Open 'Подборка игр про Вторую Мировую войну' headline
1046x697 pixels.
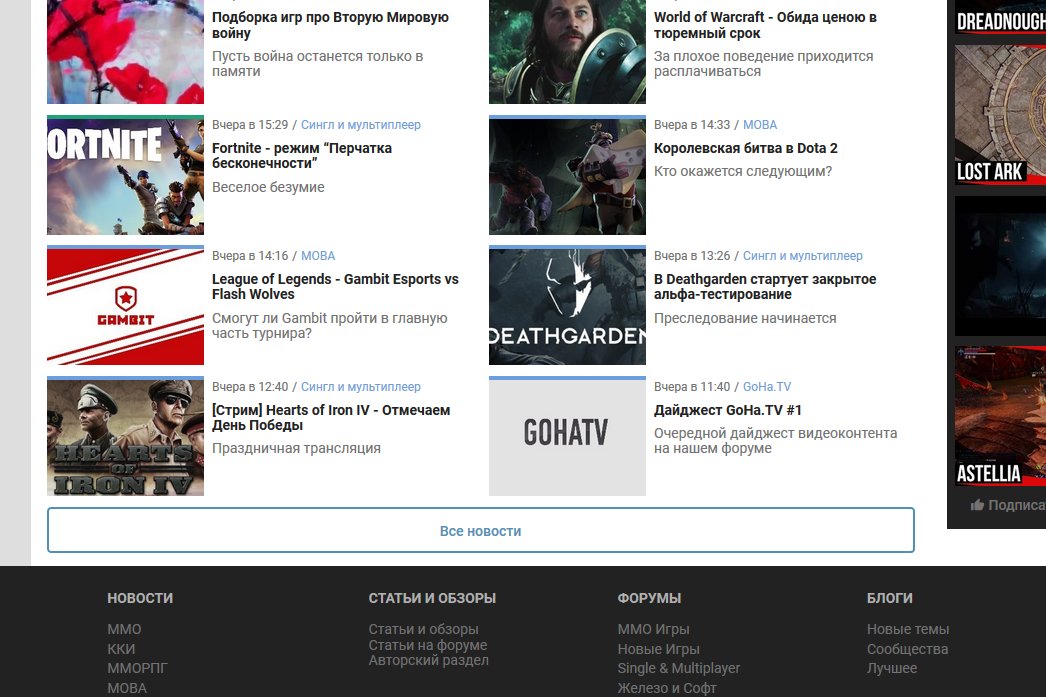click(330, 25)
